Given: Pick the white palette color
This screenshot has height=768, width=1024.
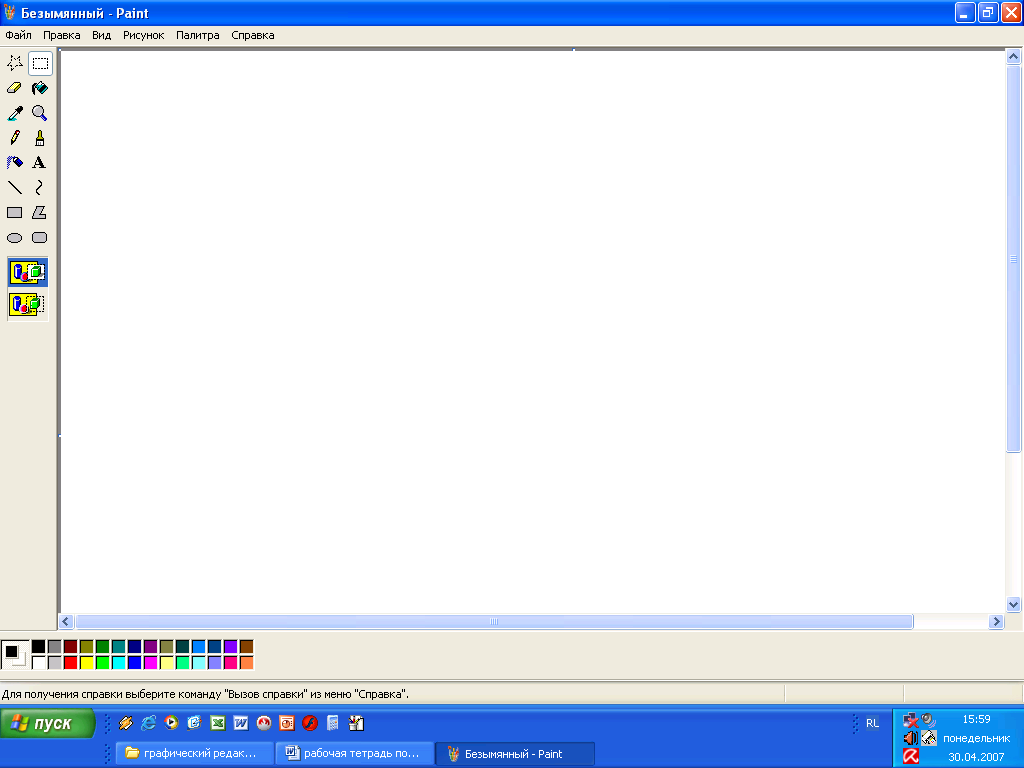Looking at the screenshot, I should tap(39, 663).
